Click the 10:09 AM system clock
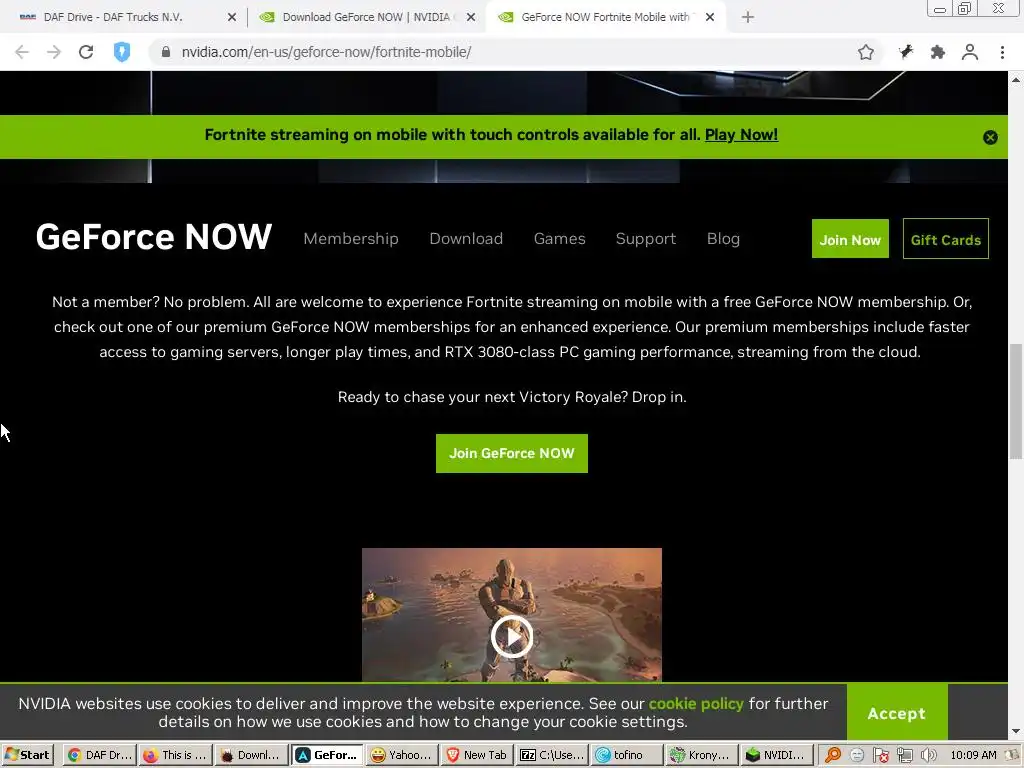 click(x=974, y=755)
